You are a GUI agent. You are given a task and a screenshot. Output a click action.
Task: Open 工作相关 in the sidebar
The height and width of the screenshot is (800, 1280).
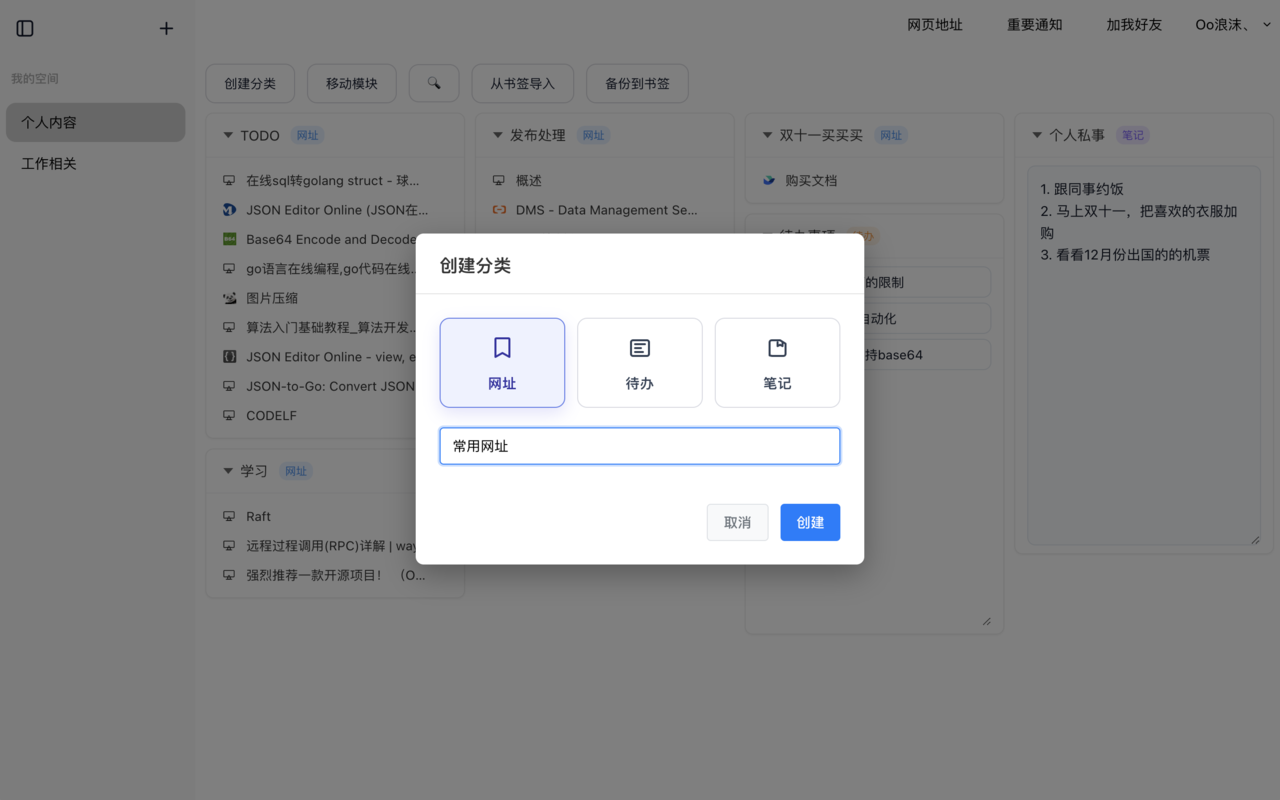click(96, 163)
